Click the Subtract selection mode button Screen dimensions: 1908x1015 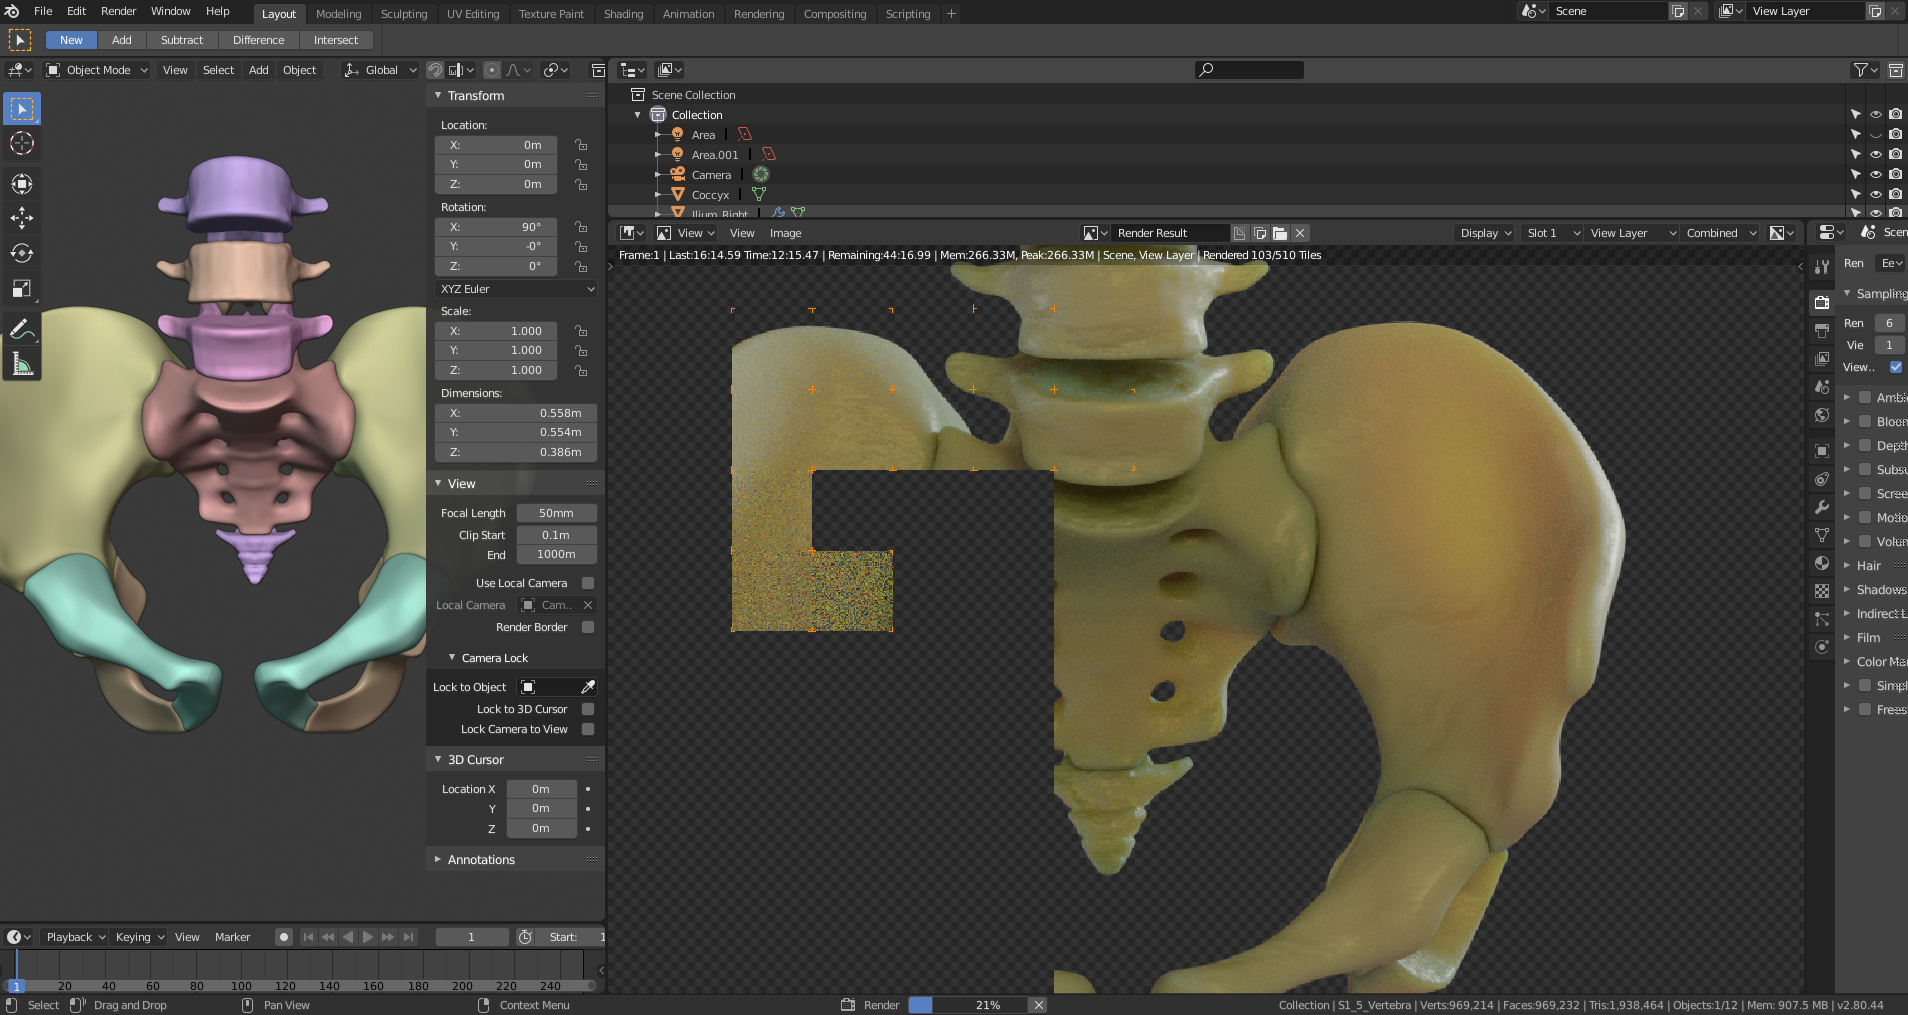click(181, 40)
